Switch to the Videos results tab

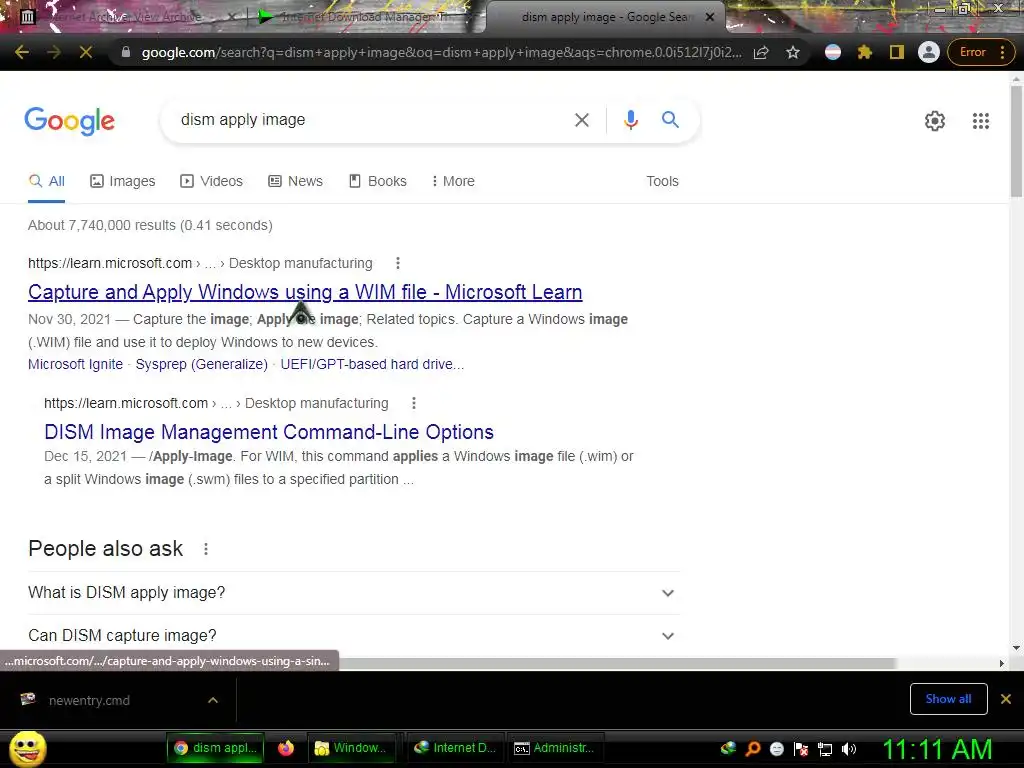tap(212, 182)
